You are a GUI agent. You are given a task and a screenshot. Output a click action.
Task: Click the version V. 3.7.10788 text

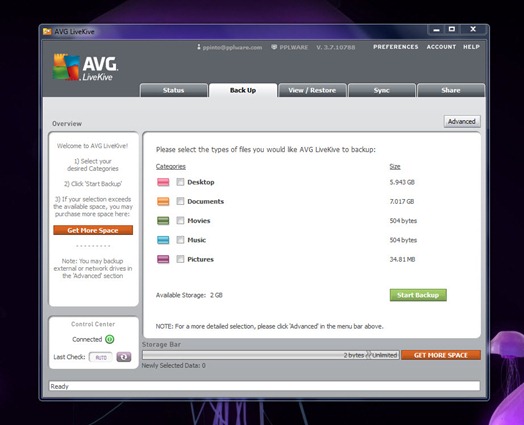(x=336, y=47)
